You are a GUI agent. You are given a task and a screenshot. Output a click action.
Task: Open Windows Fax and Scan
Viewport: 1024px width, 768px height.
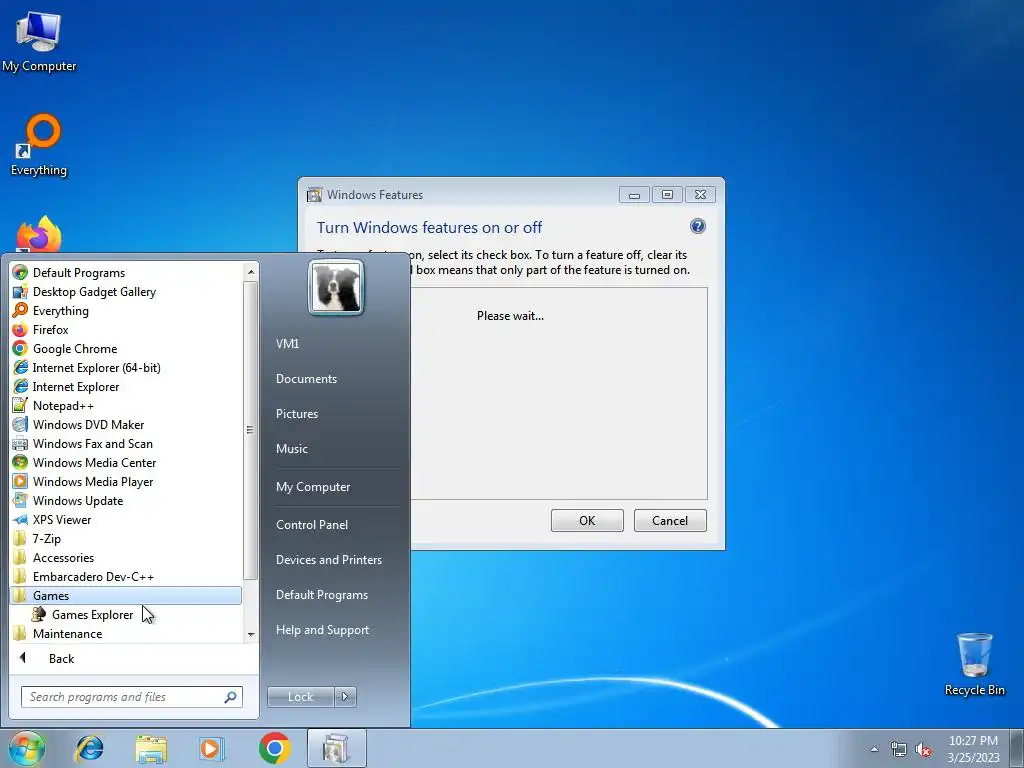pos(126,443)
